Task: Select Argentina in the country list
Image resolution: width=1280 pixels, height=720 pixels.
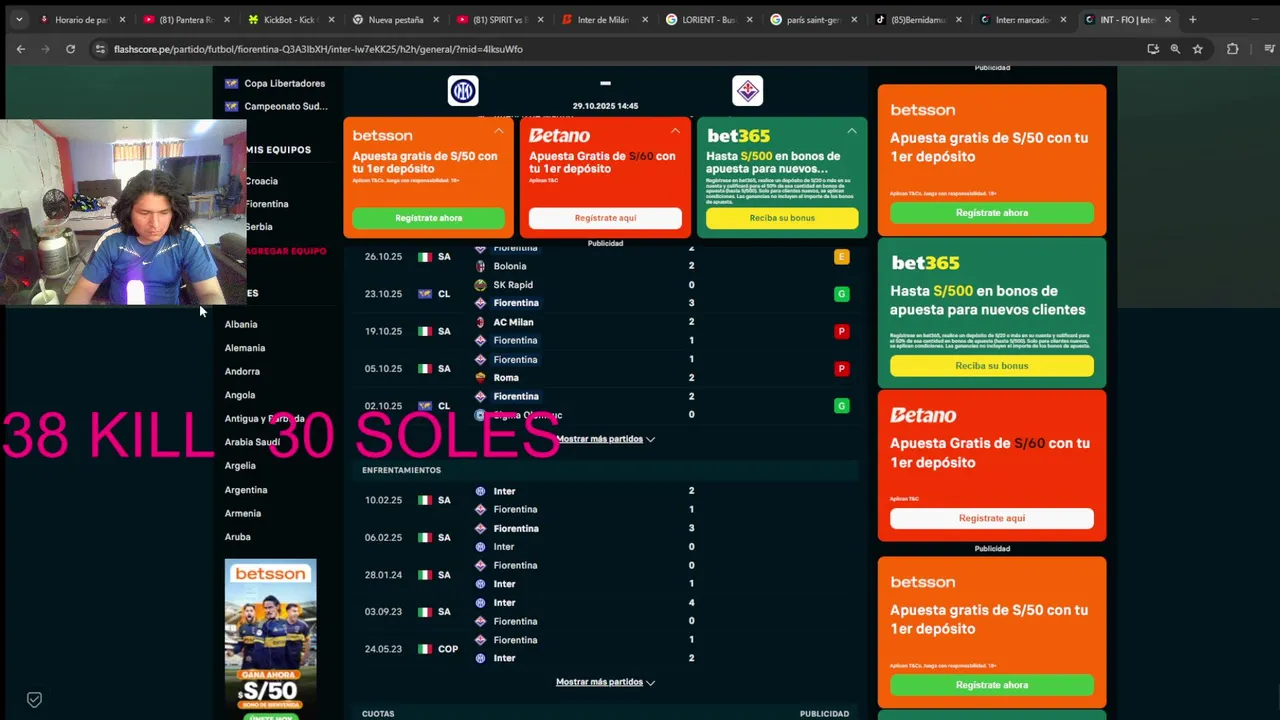Action: [246, 490]
